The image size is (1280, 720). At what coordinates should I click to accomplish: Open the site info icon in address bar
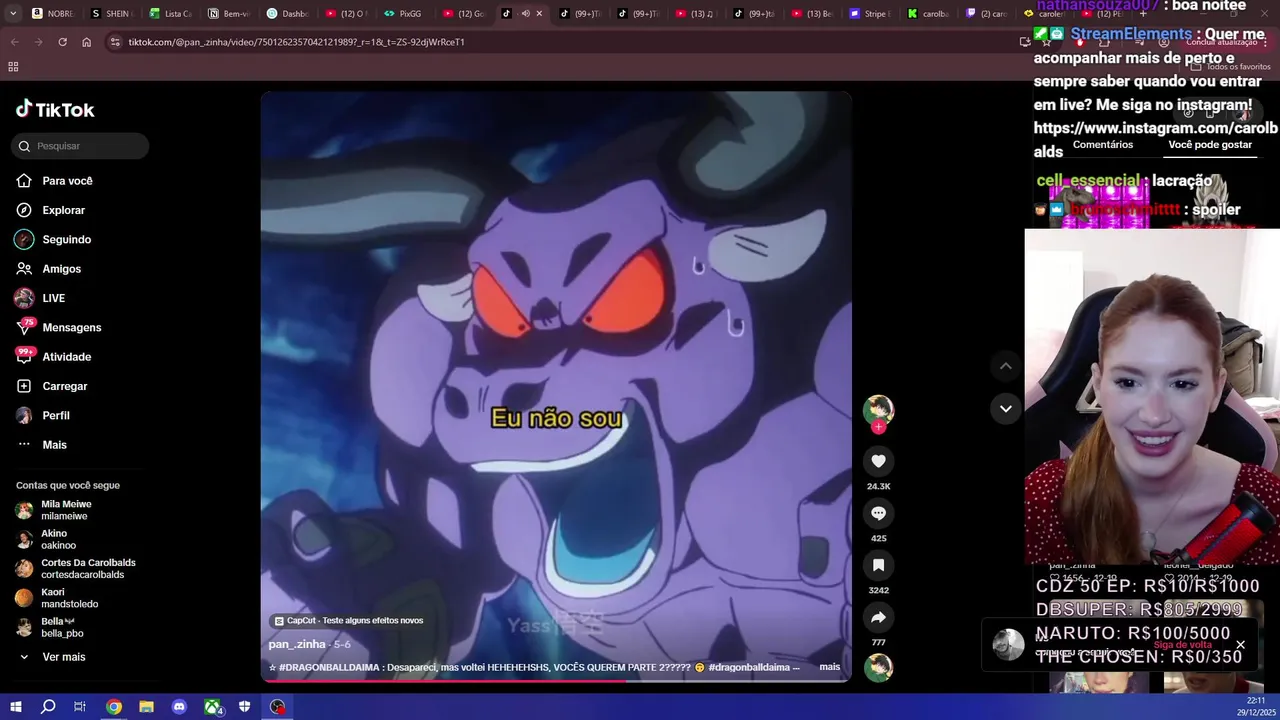tap(115, 42)
